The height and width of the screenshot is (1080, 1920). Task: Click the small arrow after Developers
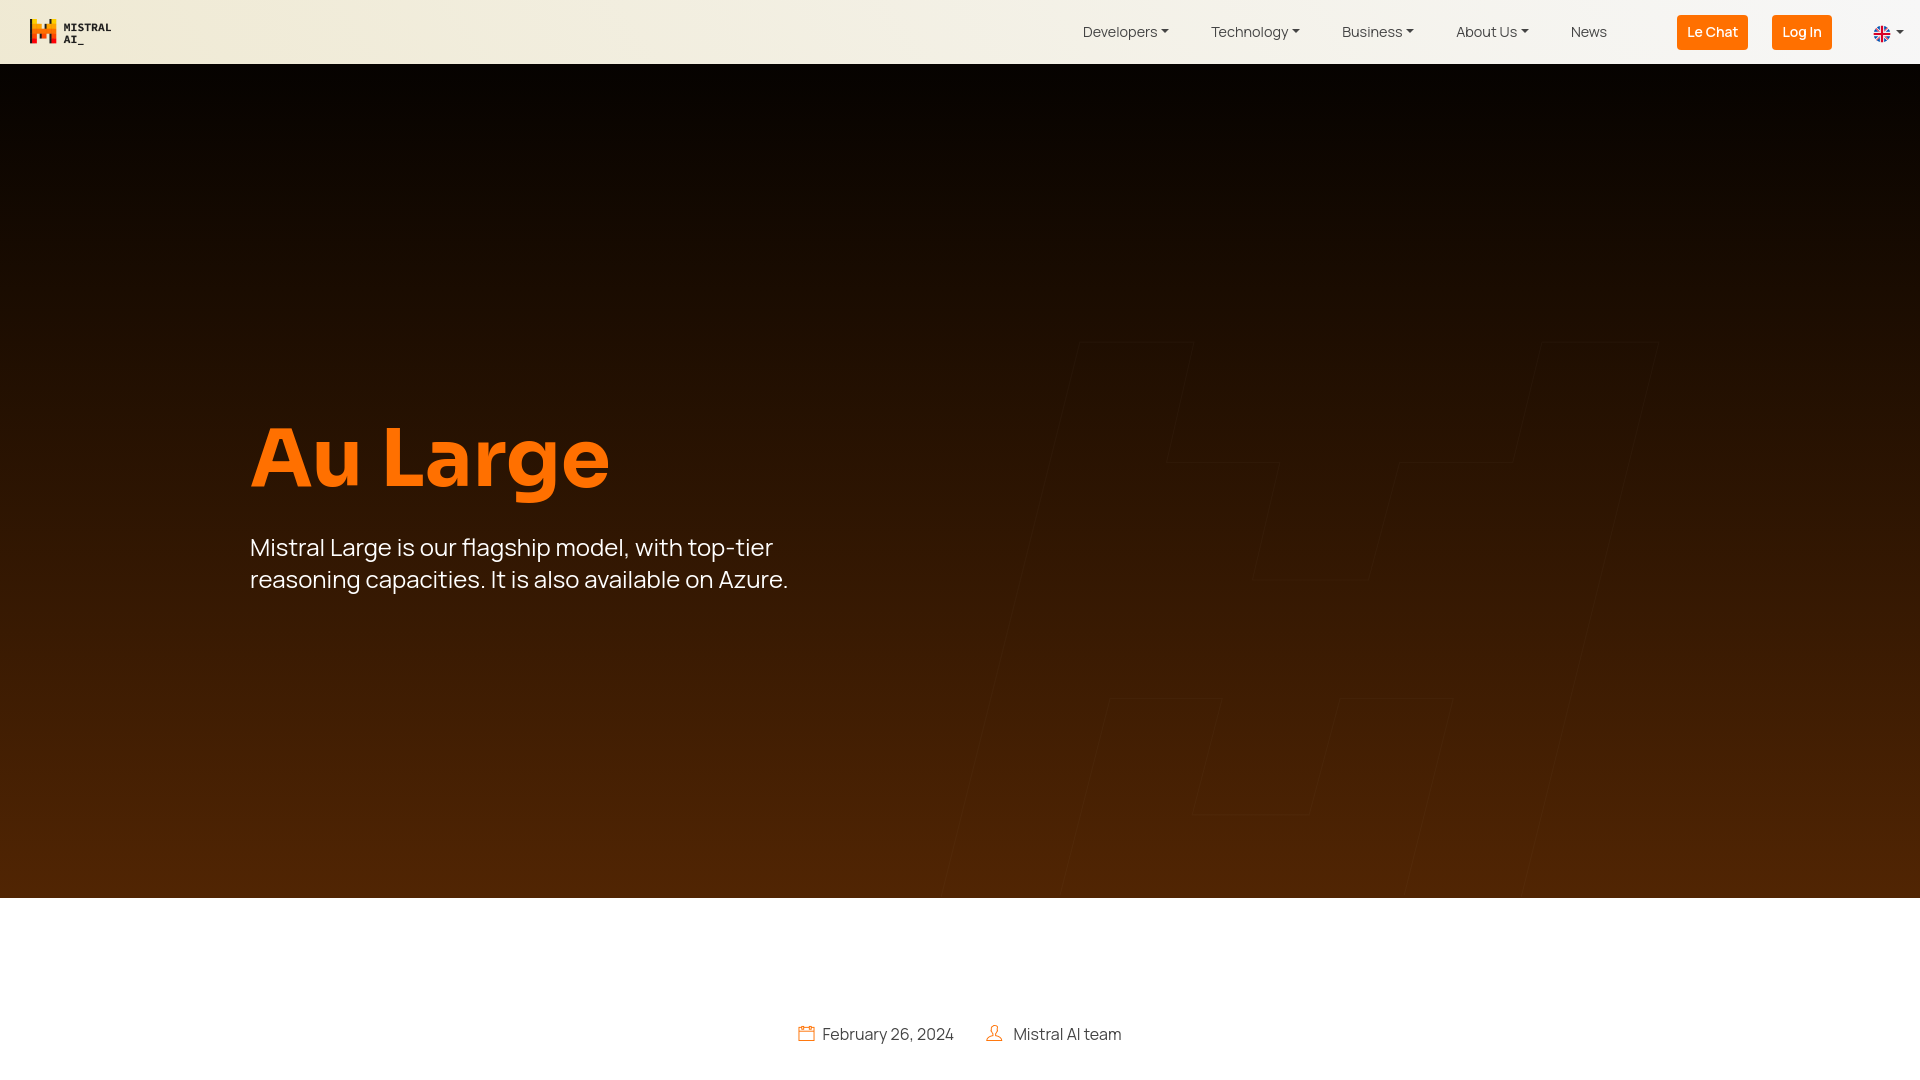(x=1165, y=32)
